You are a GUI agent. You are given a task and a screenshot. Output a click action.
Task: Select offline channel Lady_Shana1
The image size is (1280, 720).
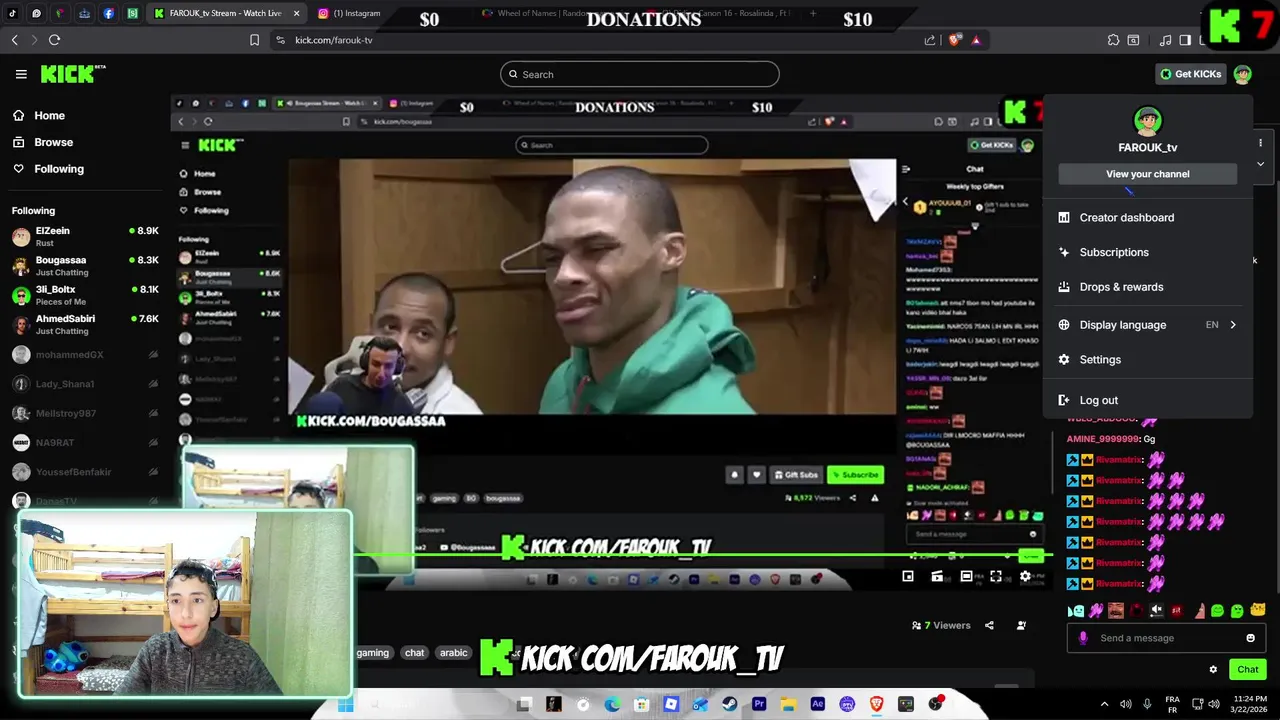[85, 384]
